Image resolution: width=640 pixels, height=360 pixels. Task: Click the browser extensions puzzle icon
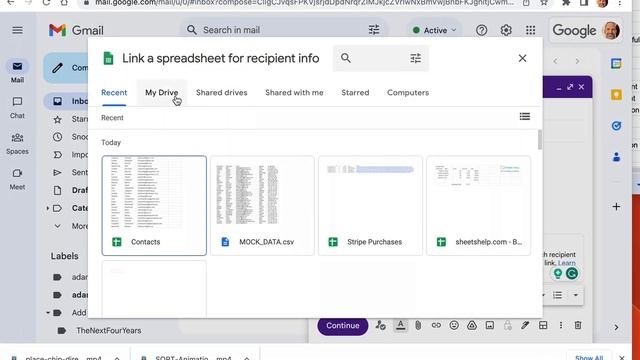coord(566,2)
